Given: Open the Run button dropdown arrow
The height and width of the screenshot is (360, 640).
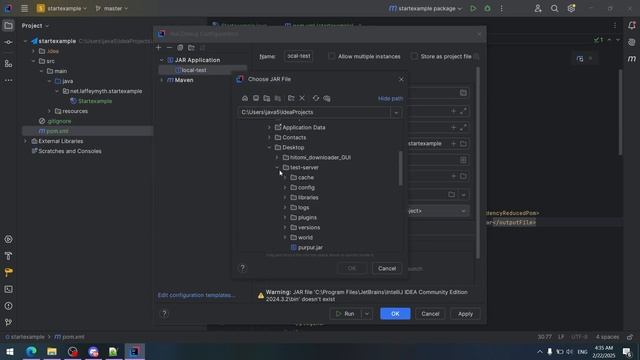Looking at the screenshot, I should point(367,314).
